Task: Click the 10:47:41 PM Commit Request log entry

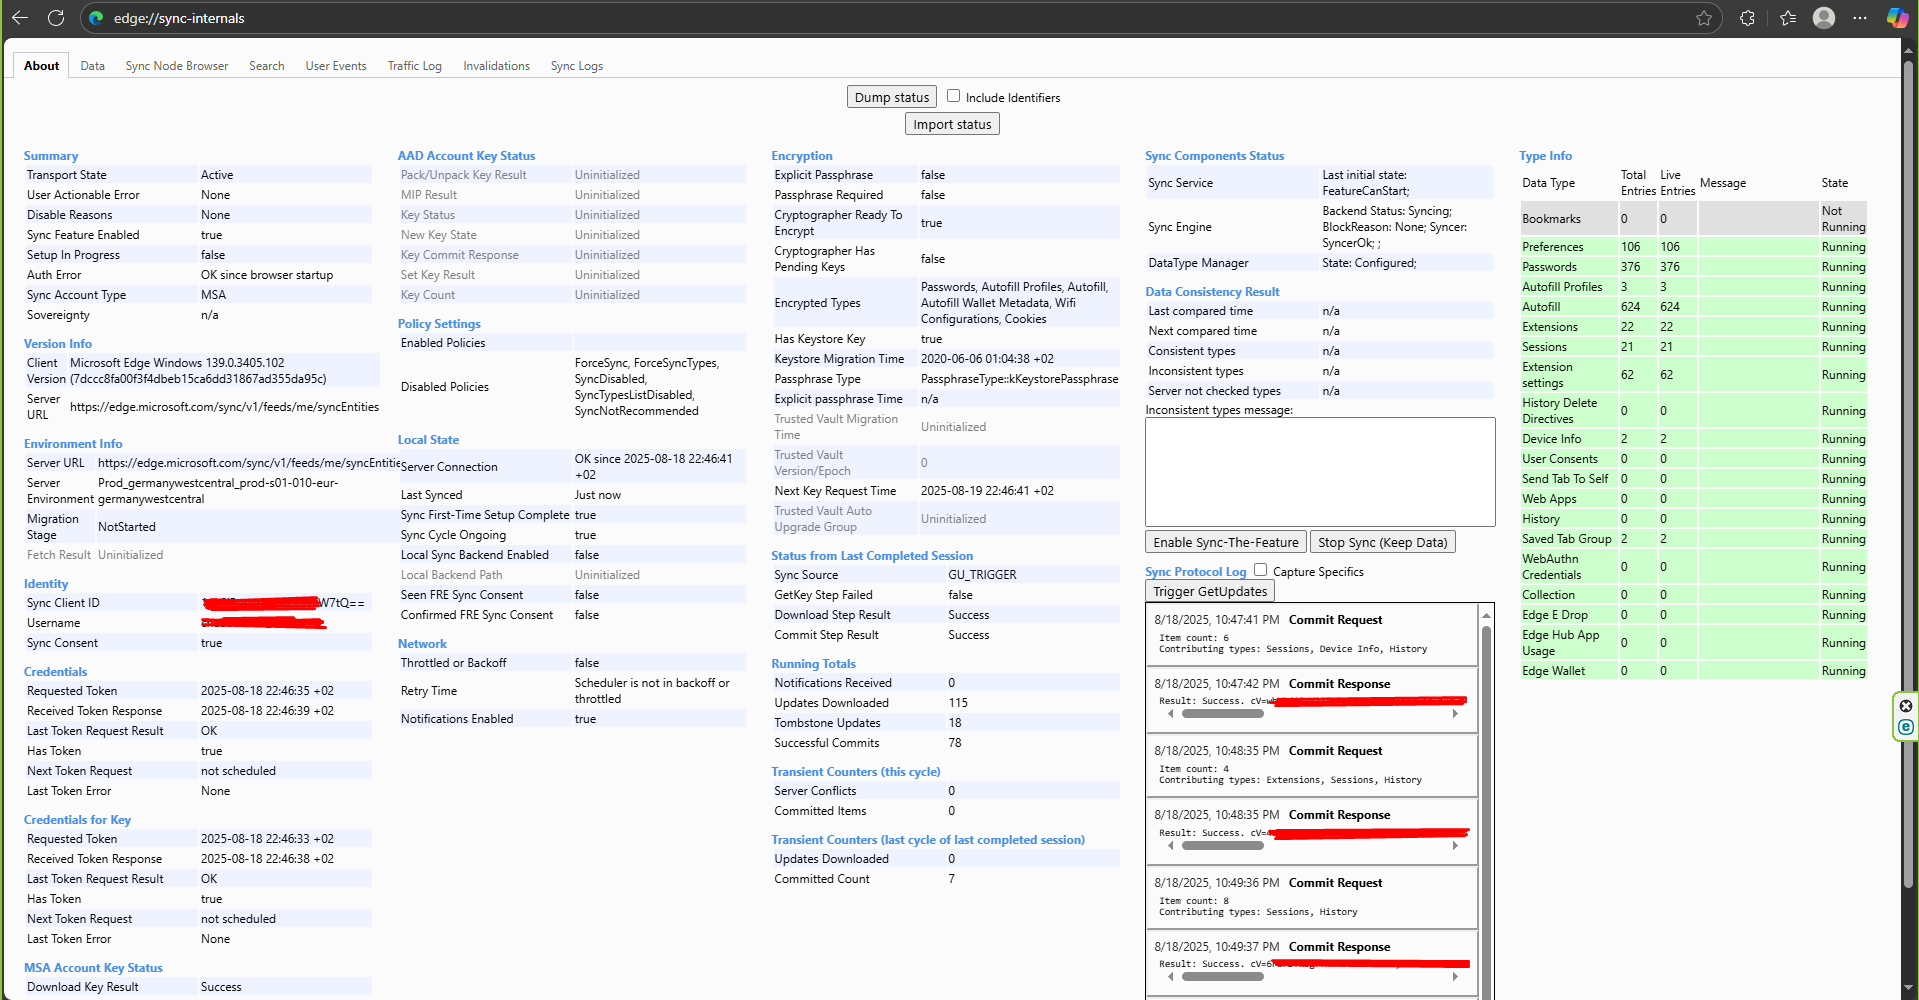Action: (1312, 634)
